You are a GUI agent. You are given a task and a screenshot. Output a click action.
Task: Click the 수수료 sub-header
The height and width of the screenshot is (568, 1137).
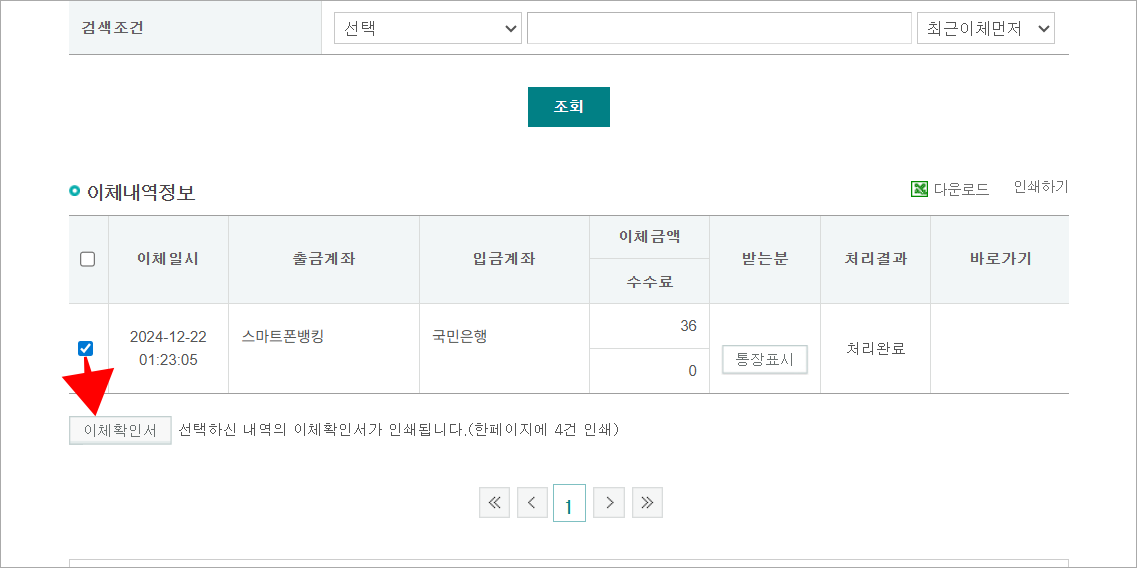(x=650, y=281)
